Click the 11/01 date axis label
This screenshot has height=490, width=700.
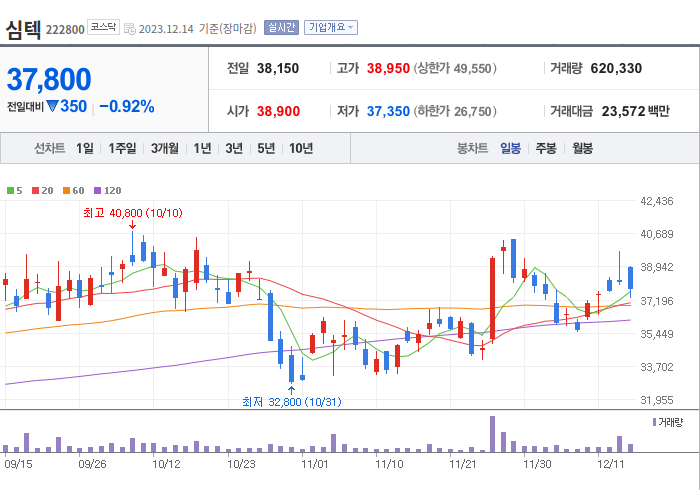coord(315,464)
